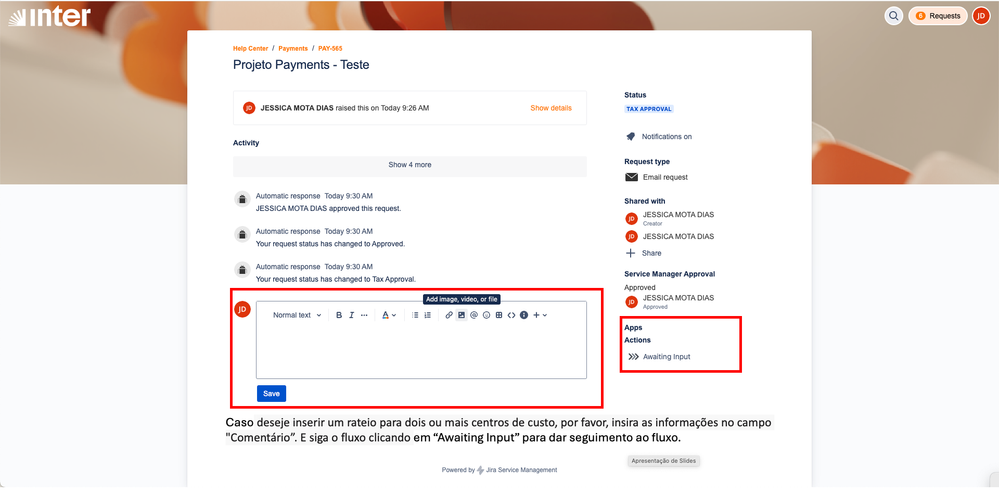Insert a numbered list
This screenshot has width=999, height=490.
[428, 315]
